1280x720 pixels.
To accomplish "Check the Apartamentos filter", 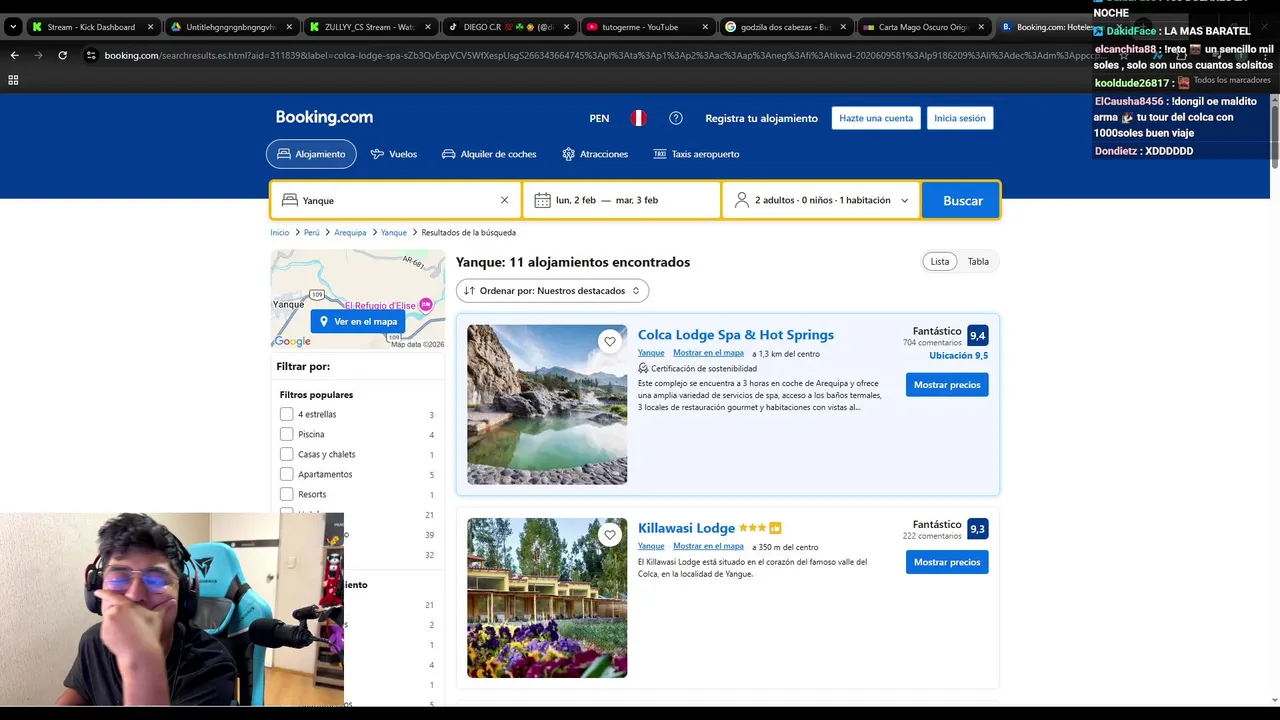I will click(287, 474).
